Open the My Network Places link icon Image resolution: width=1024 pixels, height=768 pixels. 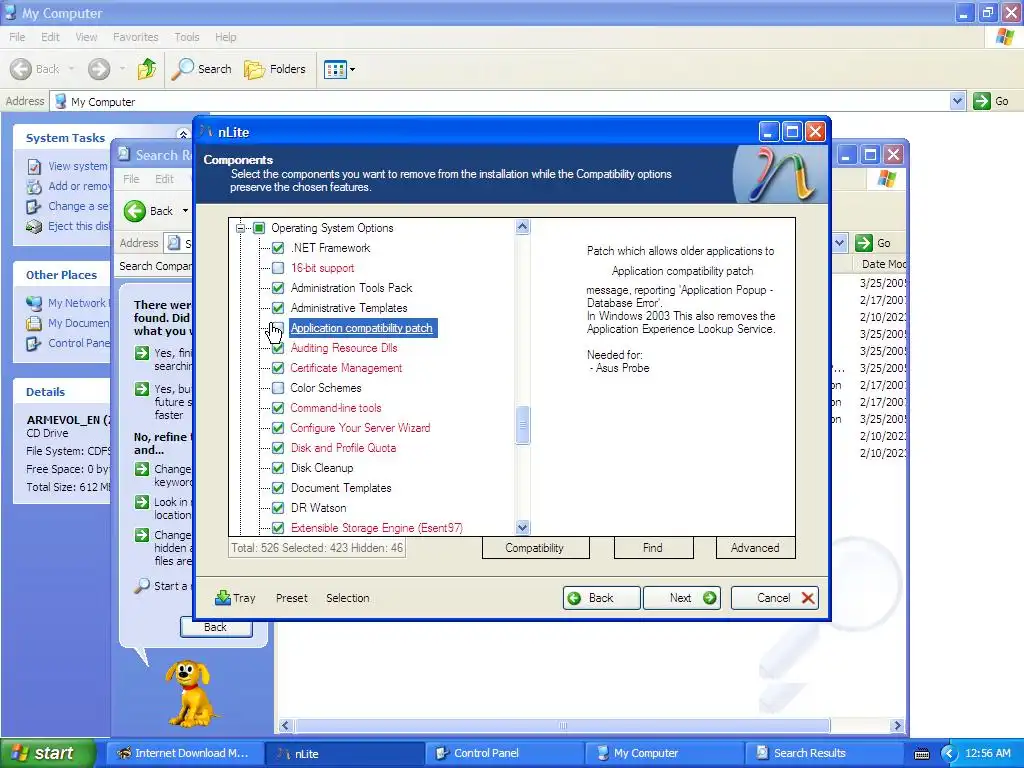[x=34, y=303]
